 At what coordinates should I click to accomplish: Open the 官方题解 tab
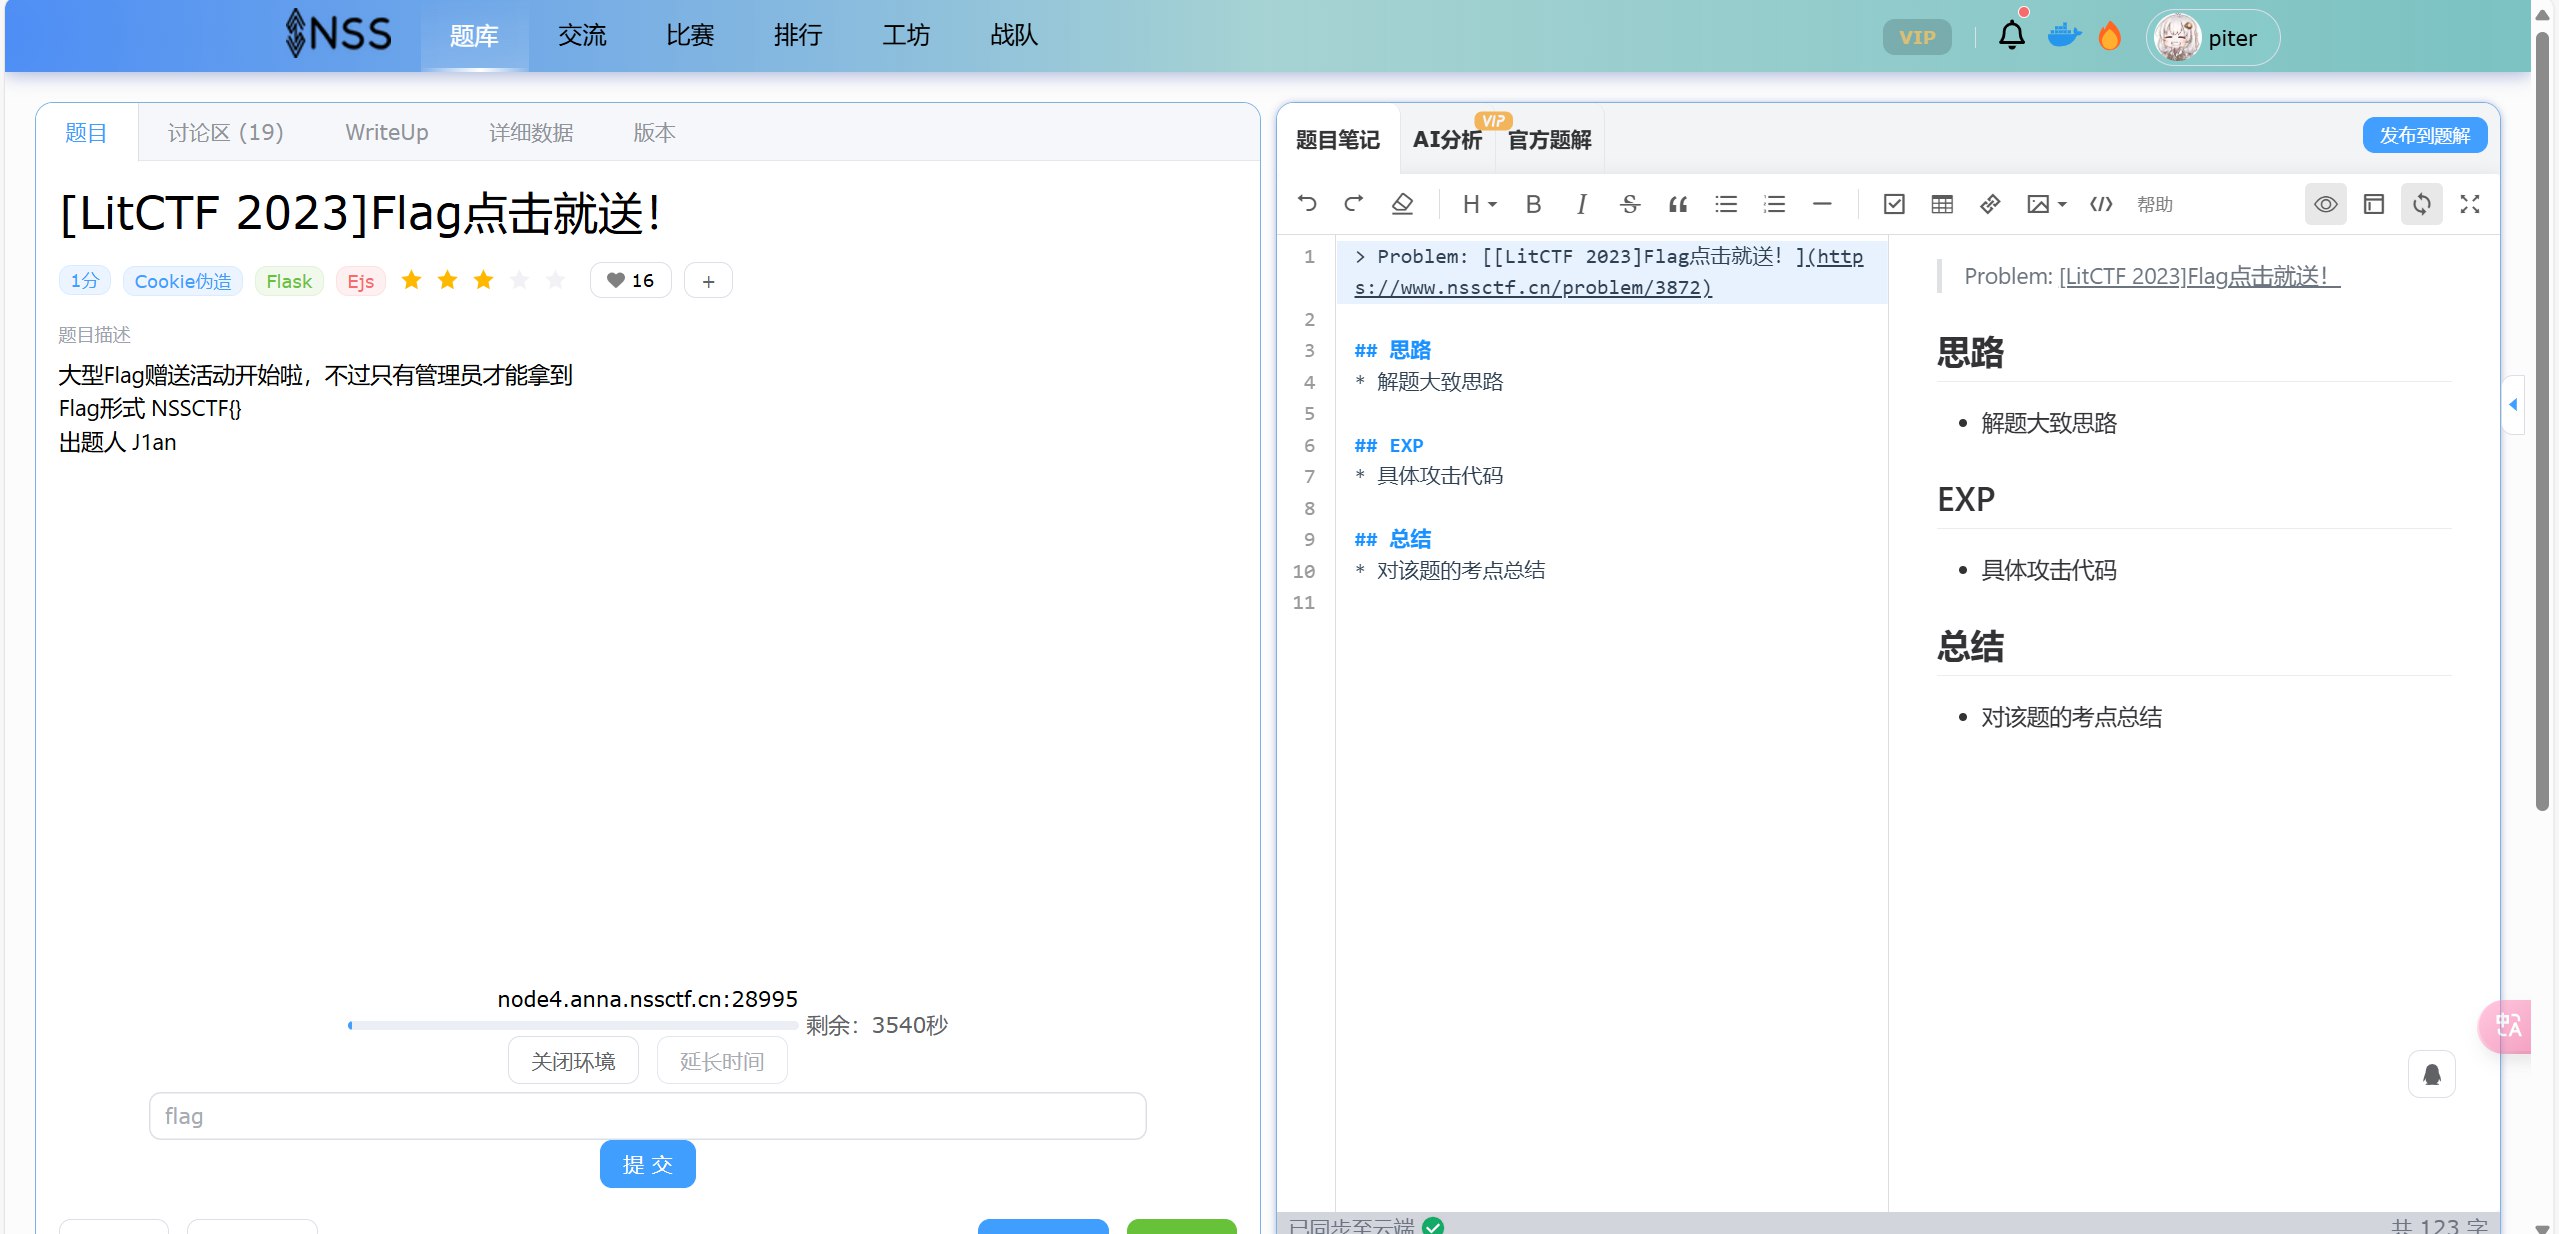point(1549,140)
